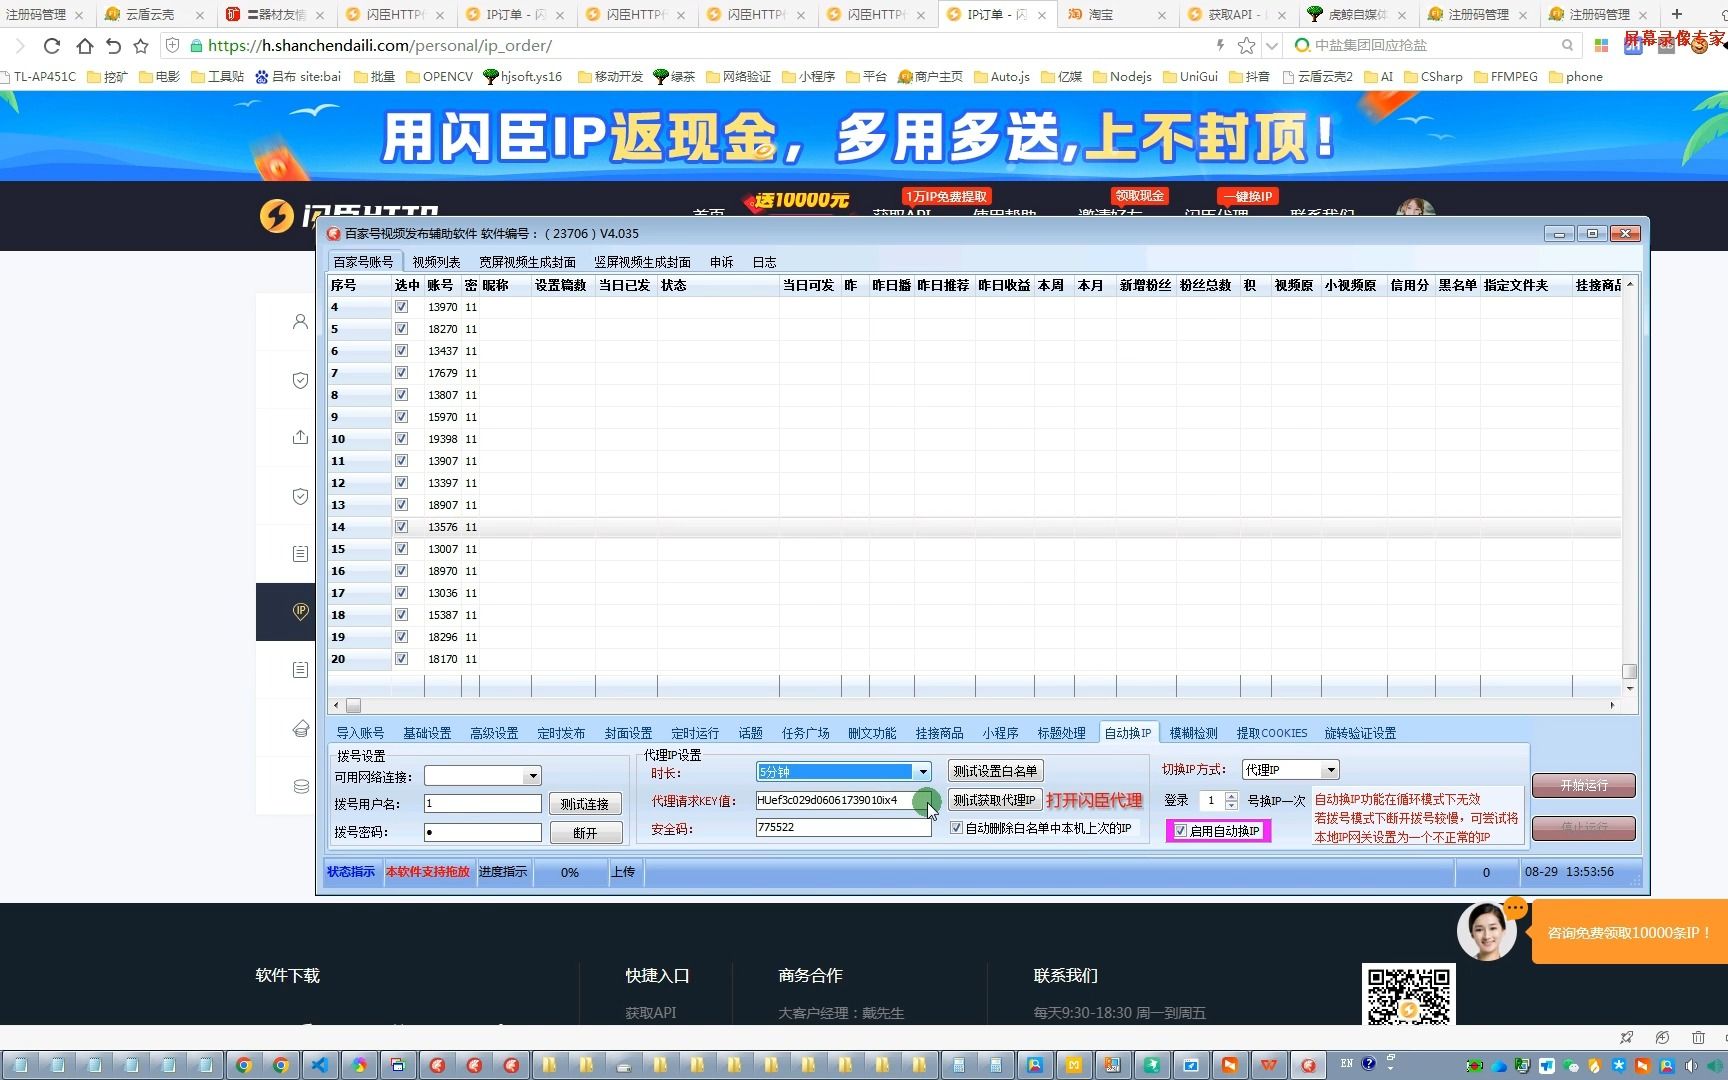Open the 切换IP方式 dropdown
The image size is (1728, 1080).
[x=1330, y=770]
